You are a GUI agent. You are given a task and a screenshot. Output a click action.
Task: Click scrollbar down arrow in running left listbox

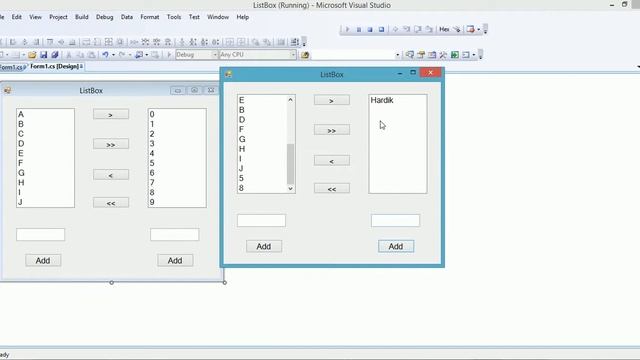tap(290, 189)
